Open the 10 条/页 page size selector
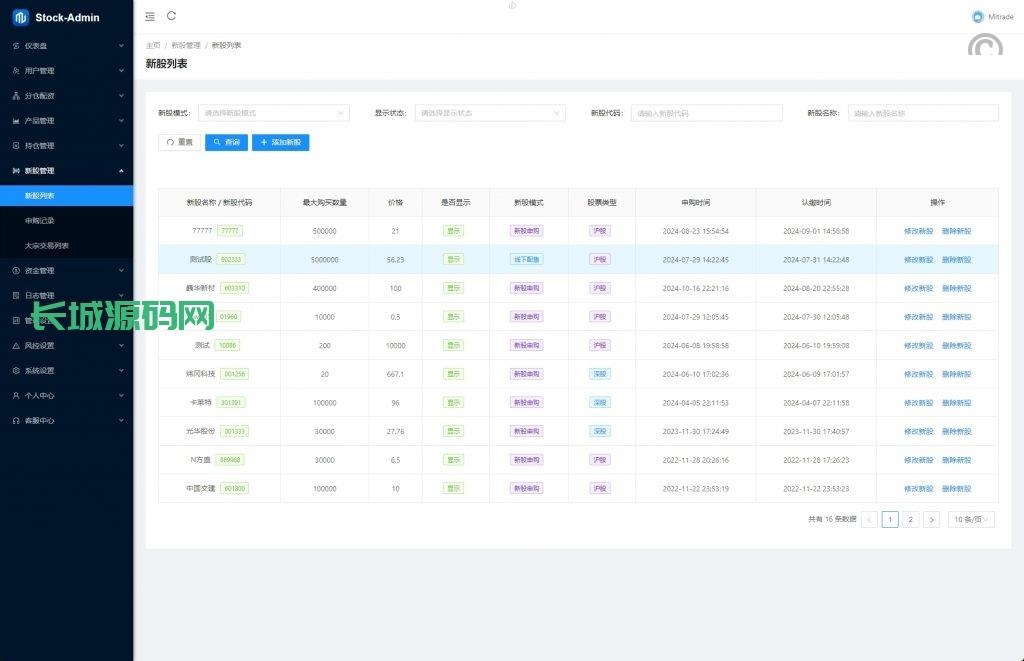 (970, 520)
